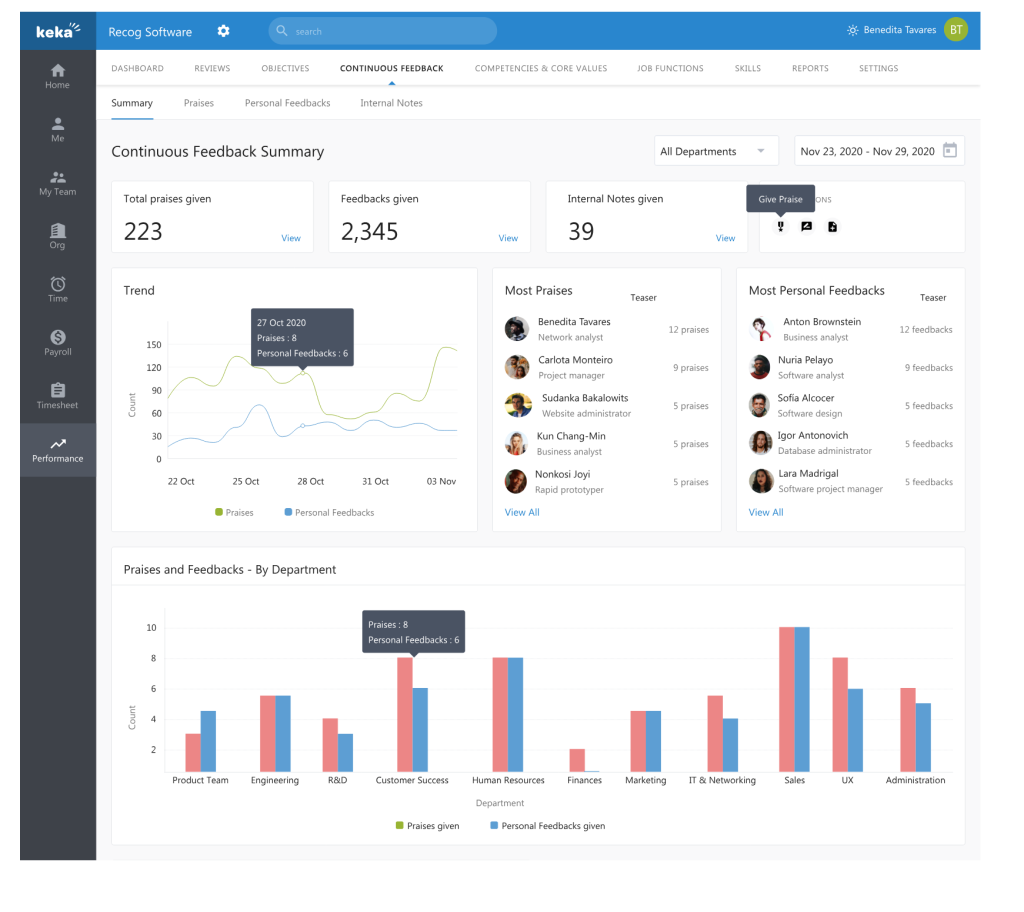Open the Reports tab
This screenshot has width=1024, height=912.
coord(810,68)
